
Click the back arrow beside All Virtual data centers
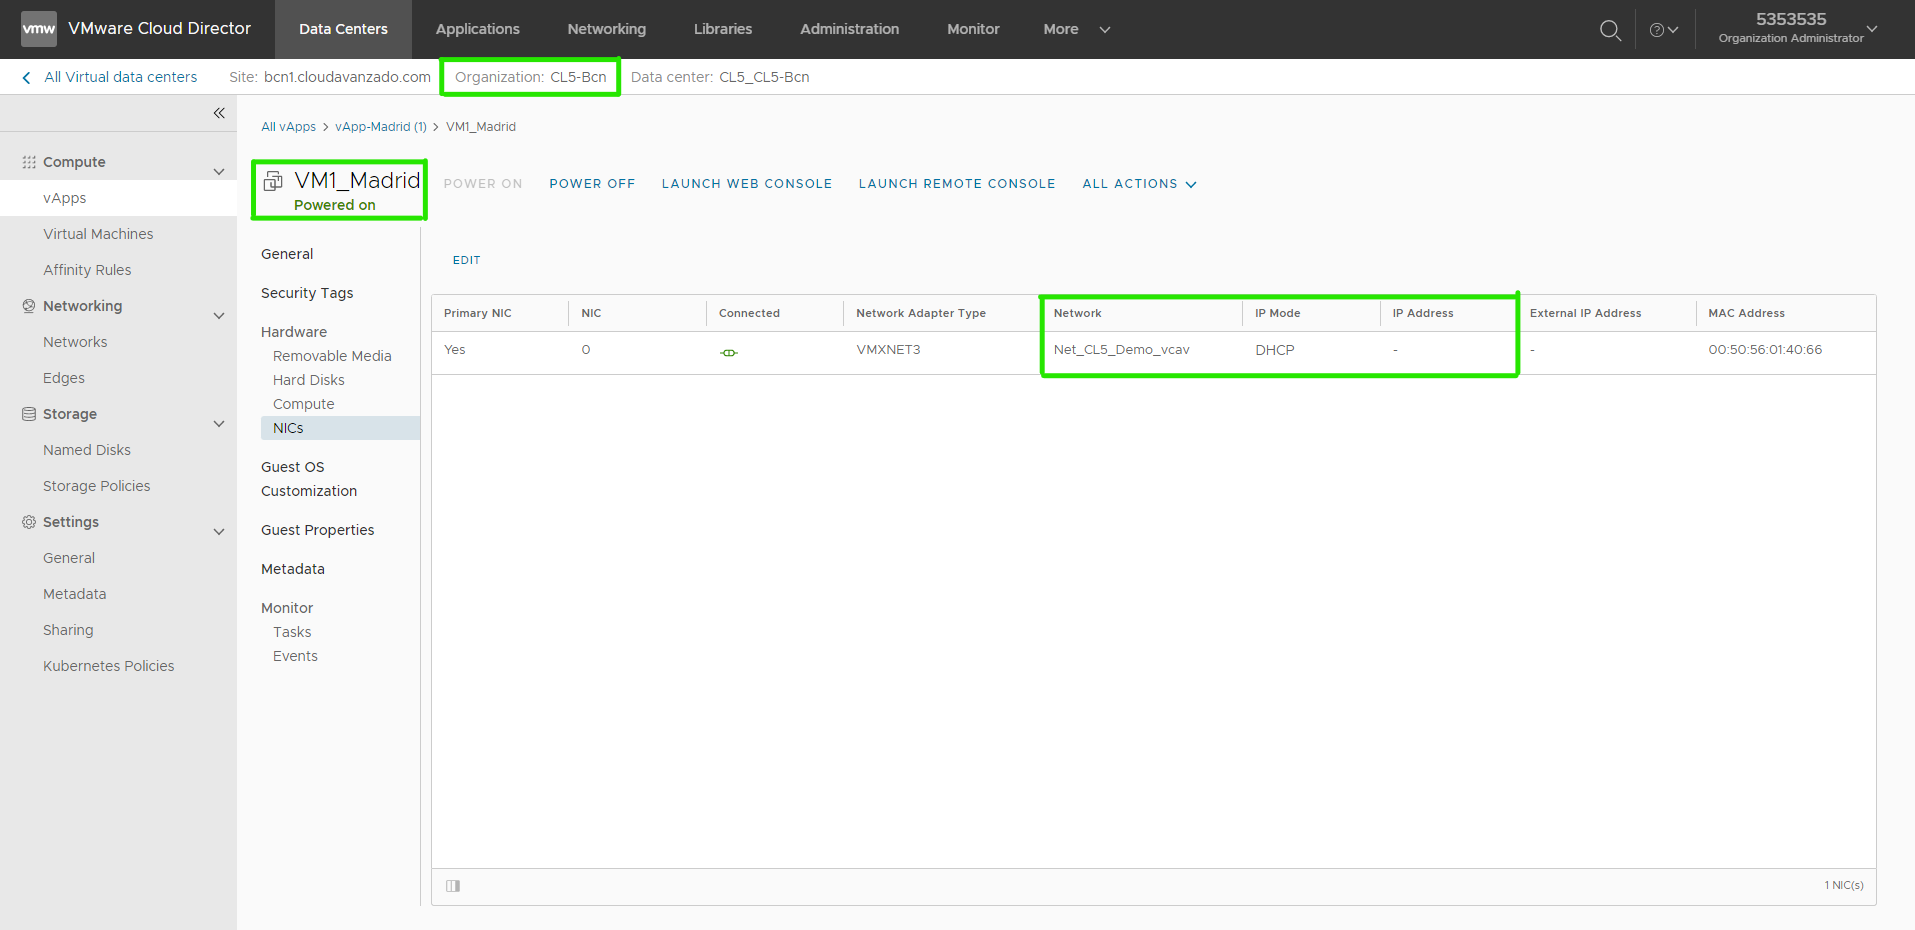(26, 77)
